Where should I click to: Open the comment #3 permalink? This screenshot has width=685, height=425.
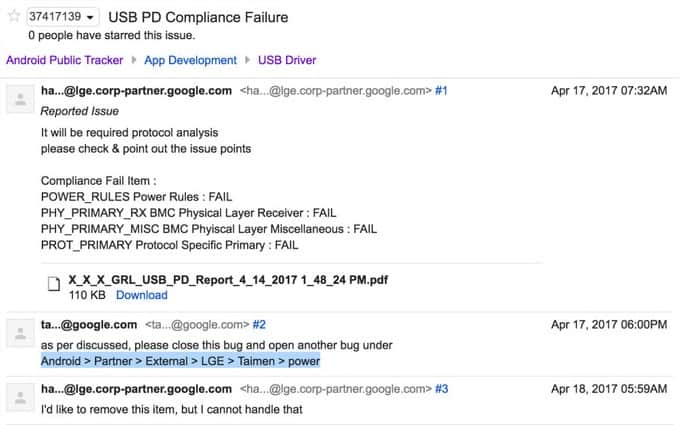coord(442,389)
